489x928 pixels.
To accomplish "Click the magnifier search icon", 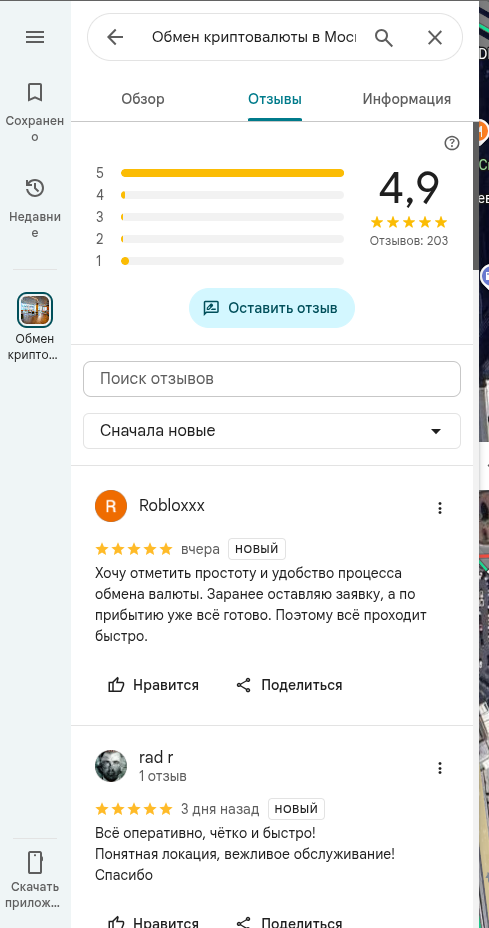I will click(x=384, y=38).
